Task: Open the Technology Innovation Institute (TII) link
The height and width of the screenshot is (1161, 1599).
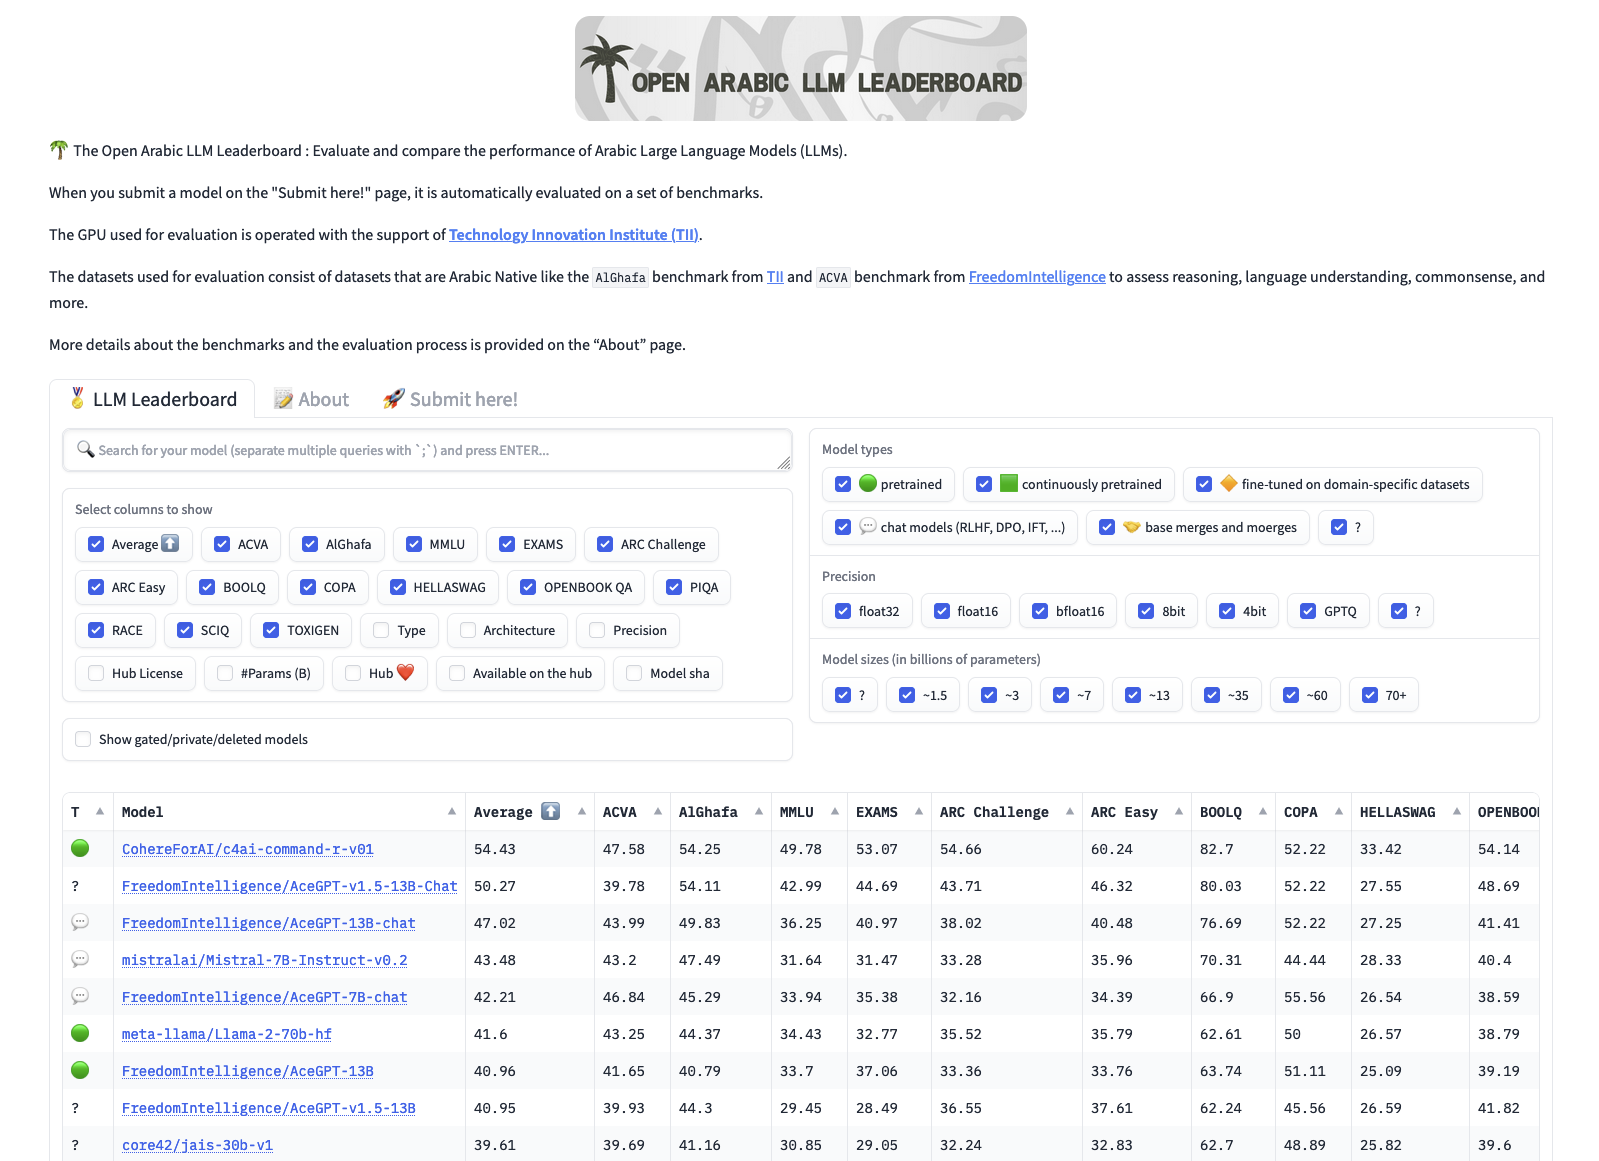Action: 574,235
